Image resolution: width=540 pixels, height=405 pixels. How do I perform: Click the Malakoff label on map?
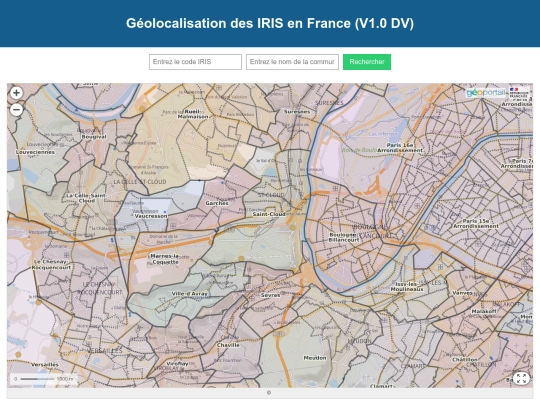click(484, 311)
